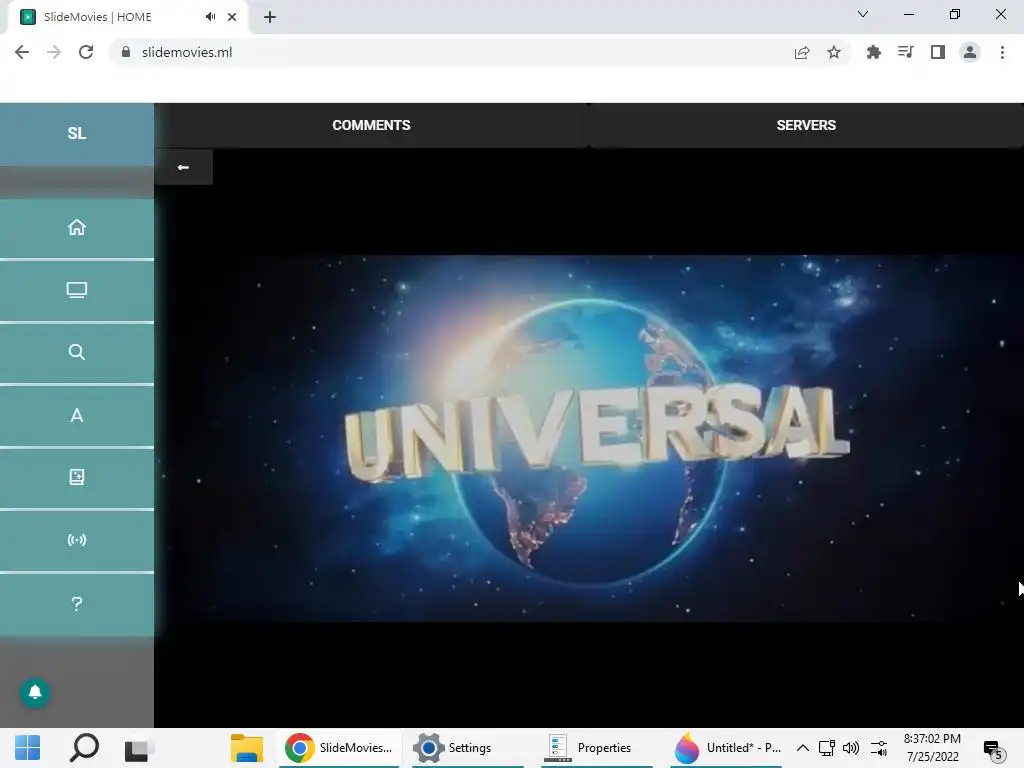This screenshot has height=768, width=1024.
Task: Click the search magnifier in sidebar
Action: (x=76, y=353)
